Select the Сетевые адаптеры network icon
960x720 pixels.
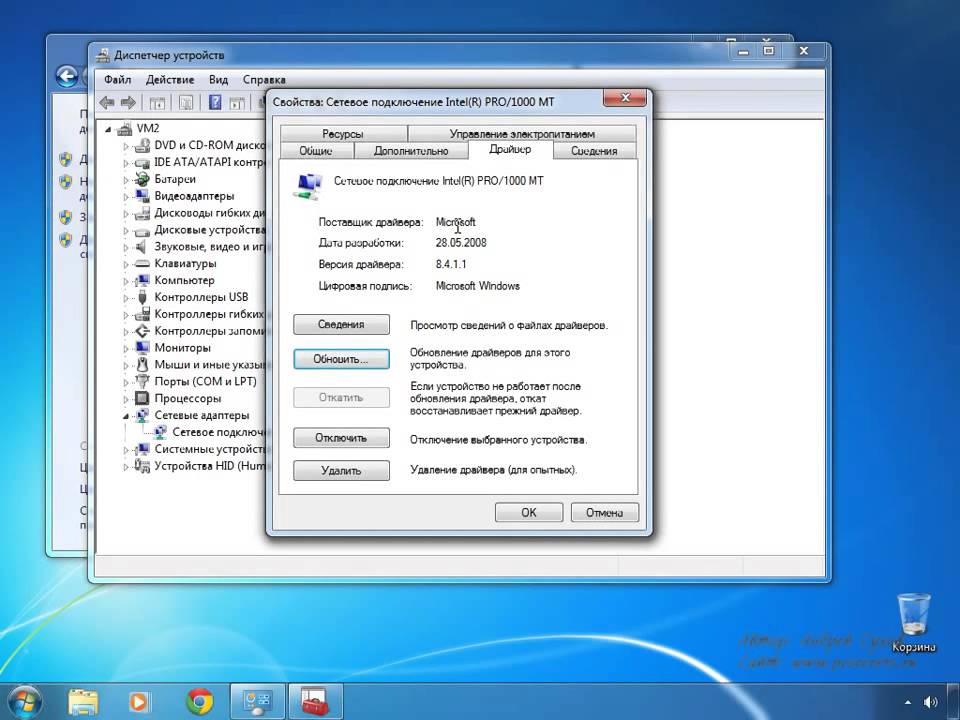(x=142, y=415)
